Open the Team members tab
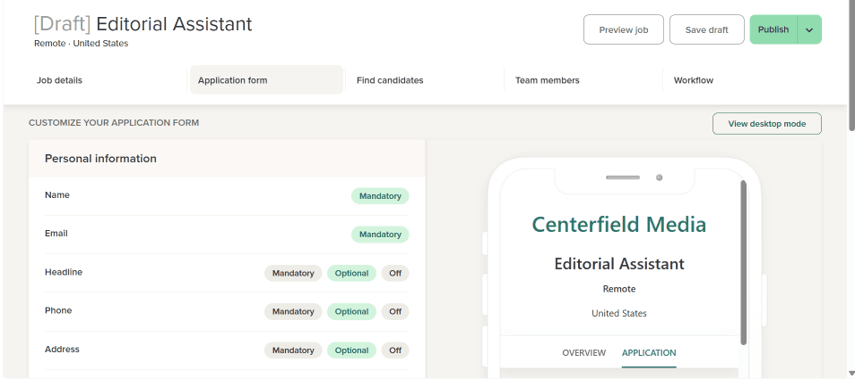855x379 pixels. (x=547, y=80)
